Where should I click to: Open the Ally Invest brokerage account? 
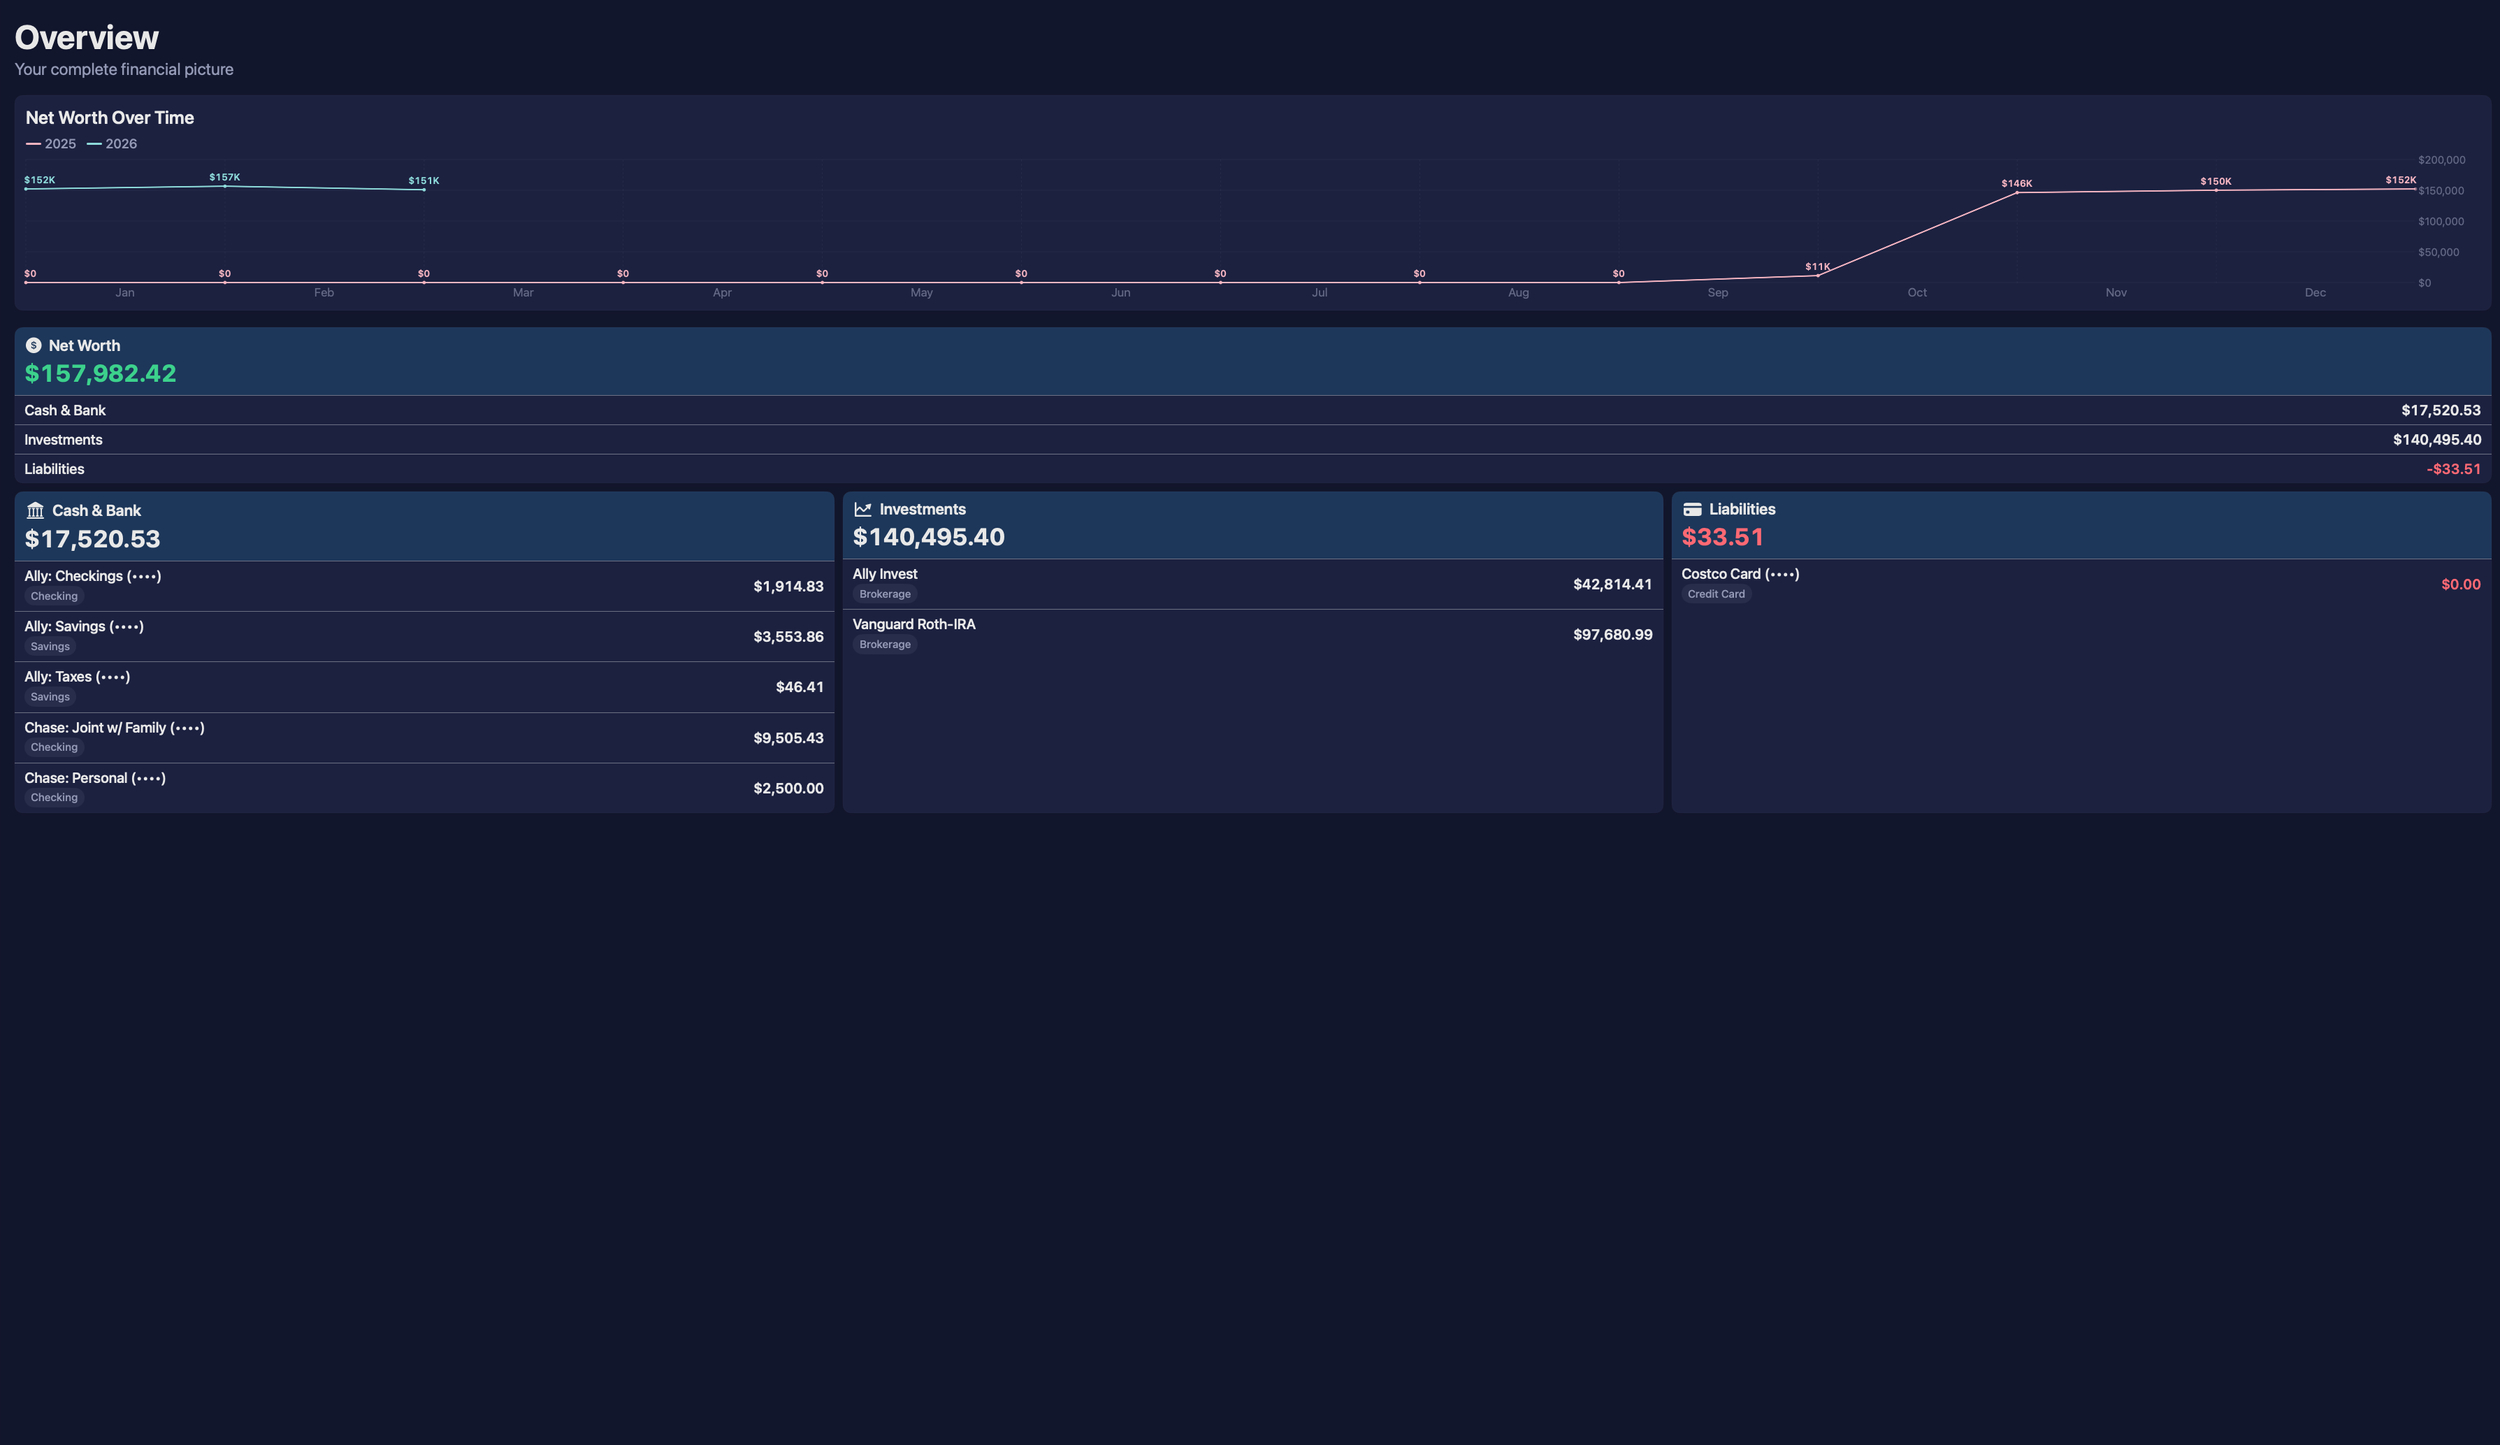pyautogui.click(x=1252, y=584)
